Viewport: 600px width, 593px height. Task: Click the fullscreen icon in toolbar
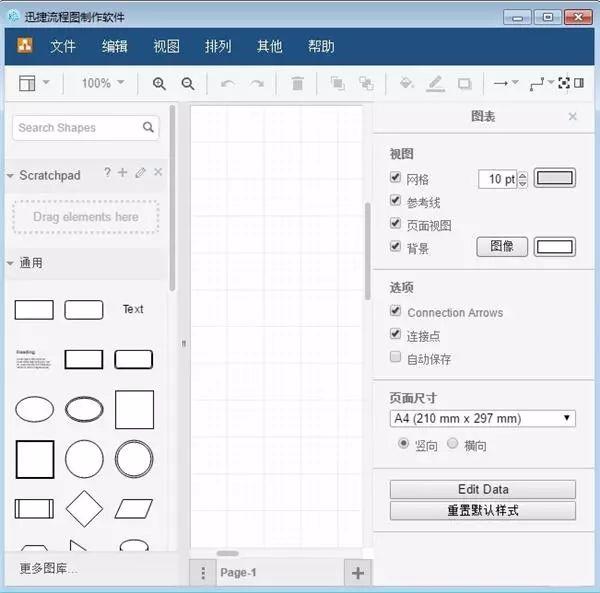564,83
